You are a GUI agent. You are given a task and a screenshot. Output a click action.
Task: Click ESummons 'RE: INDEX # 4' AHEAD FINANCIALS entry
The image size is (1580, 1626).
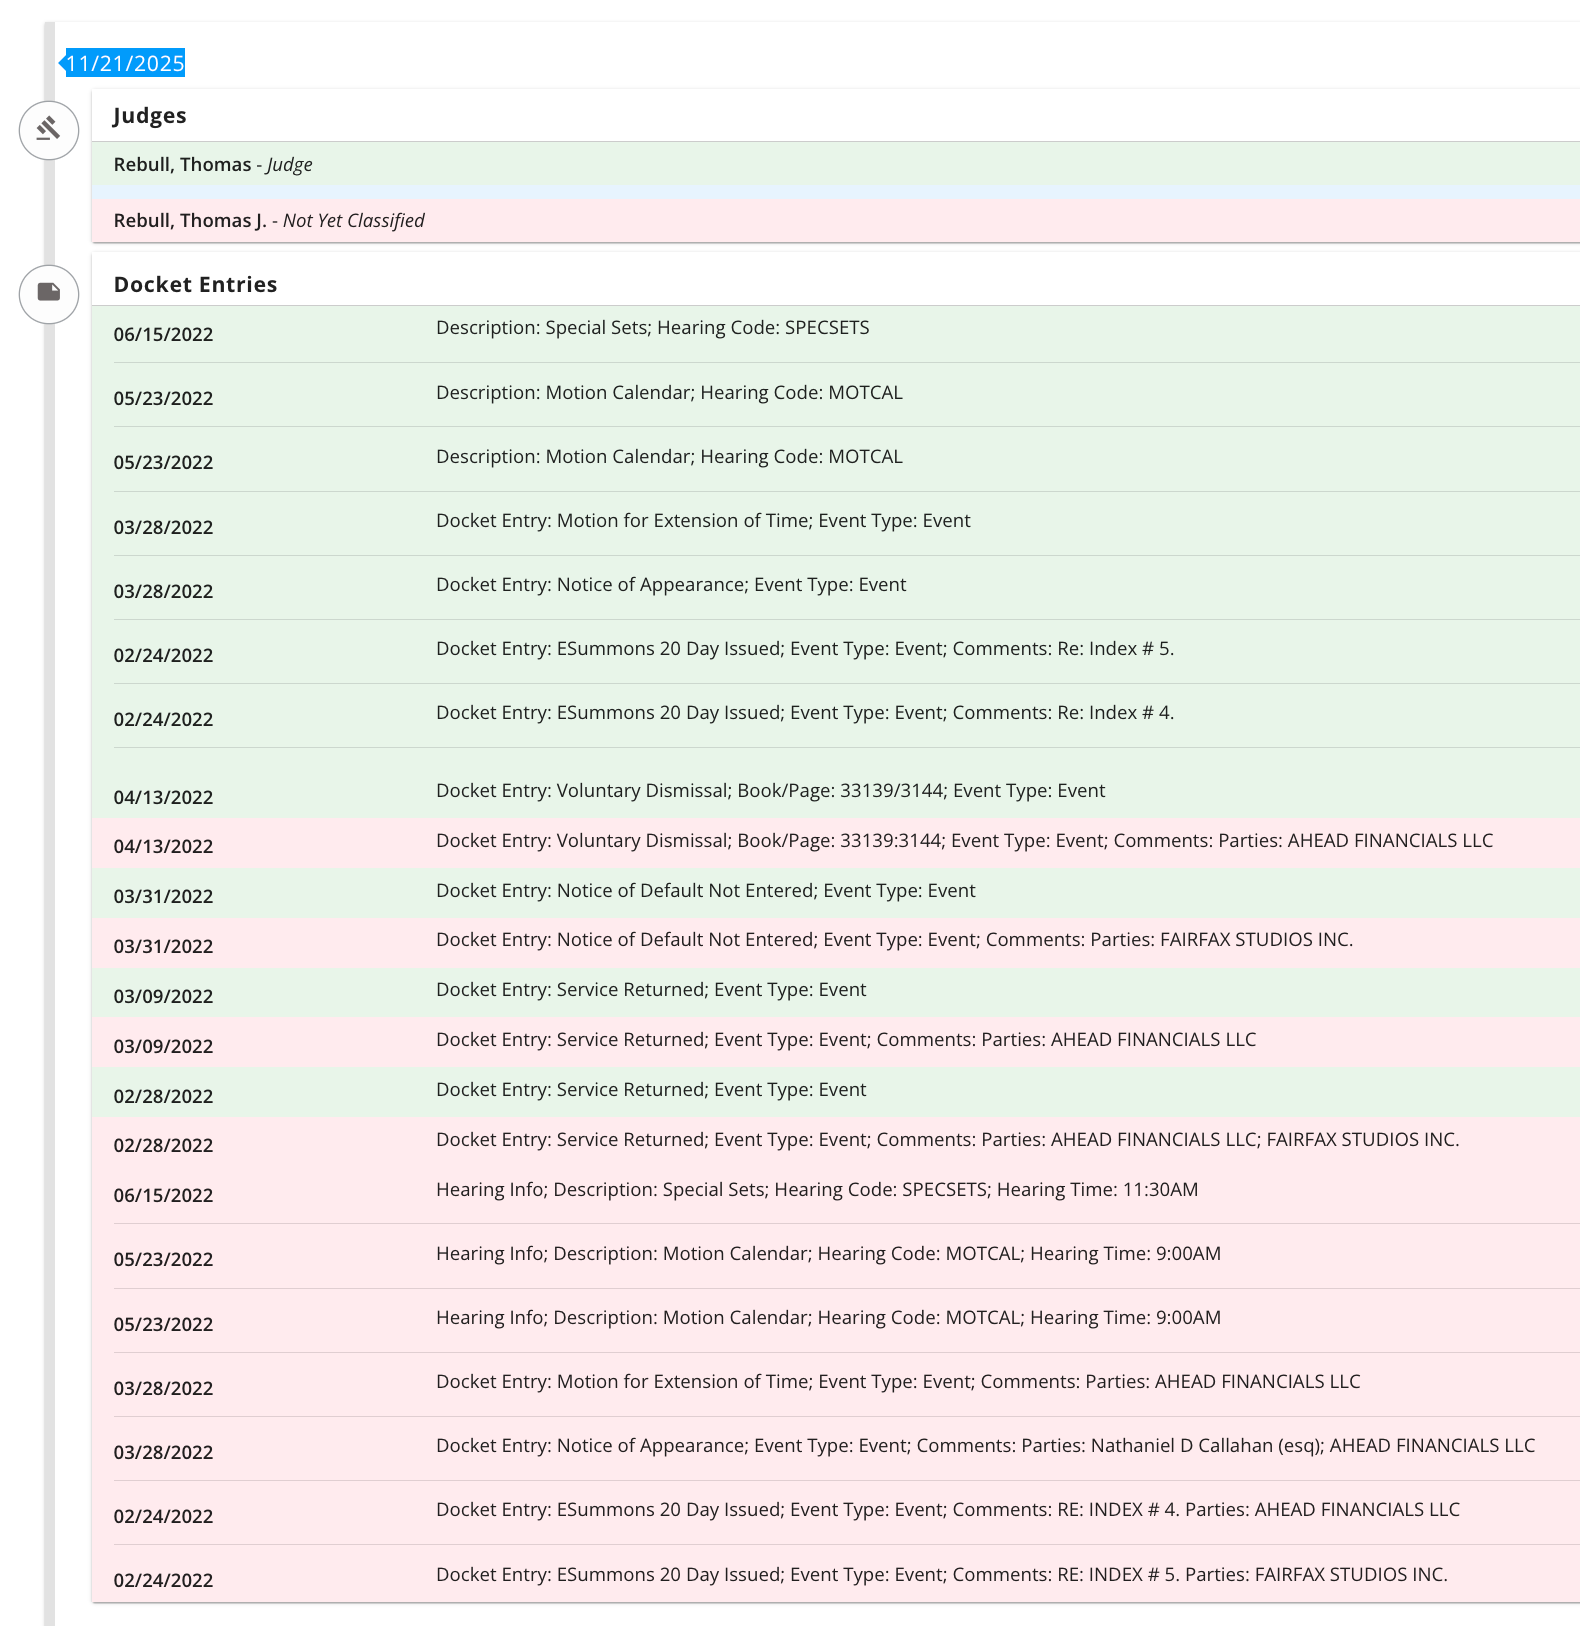pos(947,1510)
